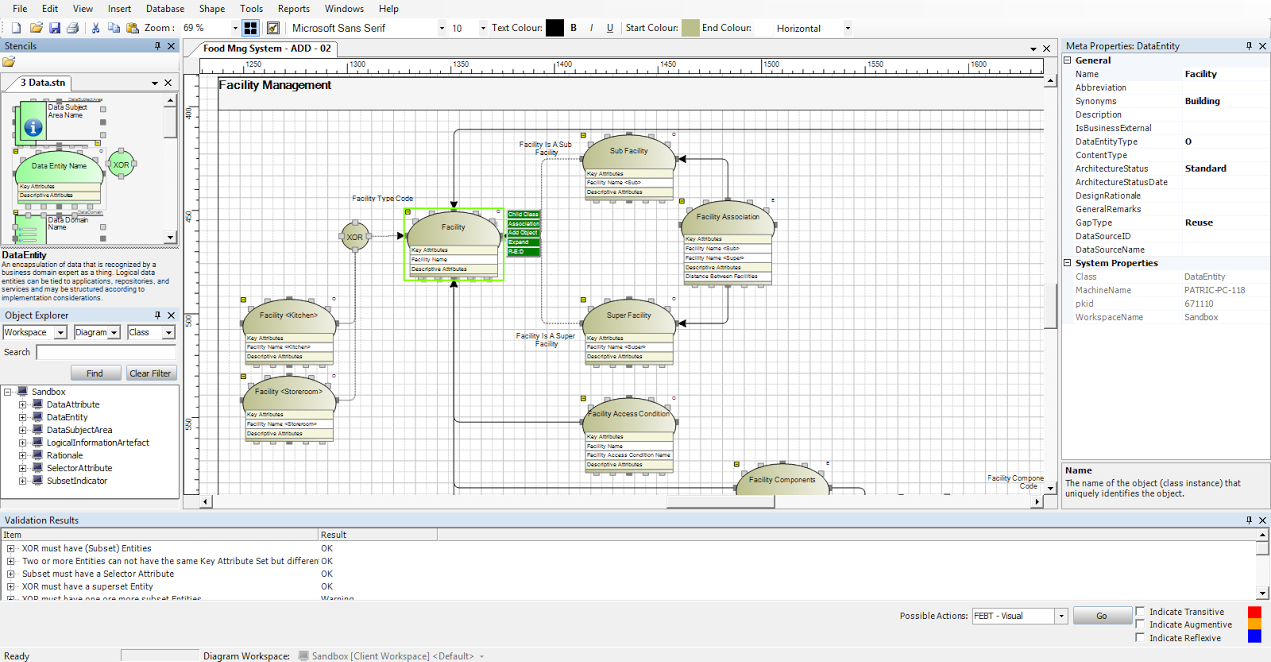Open the Shape menu
The image size is (1271, 662).
(x=212, y=8)
